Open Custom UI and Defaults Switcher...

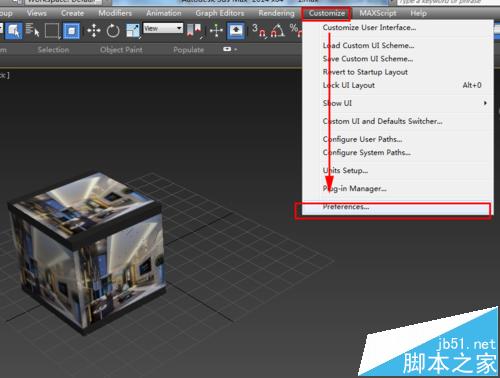(x=398, y=121)
